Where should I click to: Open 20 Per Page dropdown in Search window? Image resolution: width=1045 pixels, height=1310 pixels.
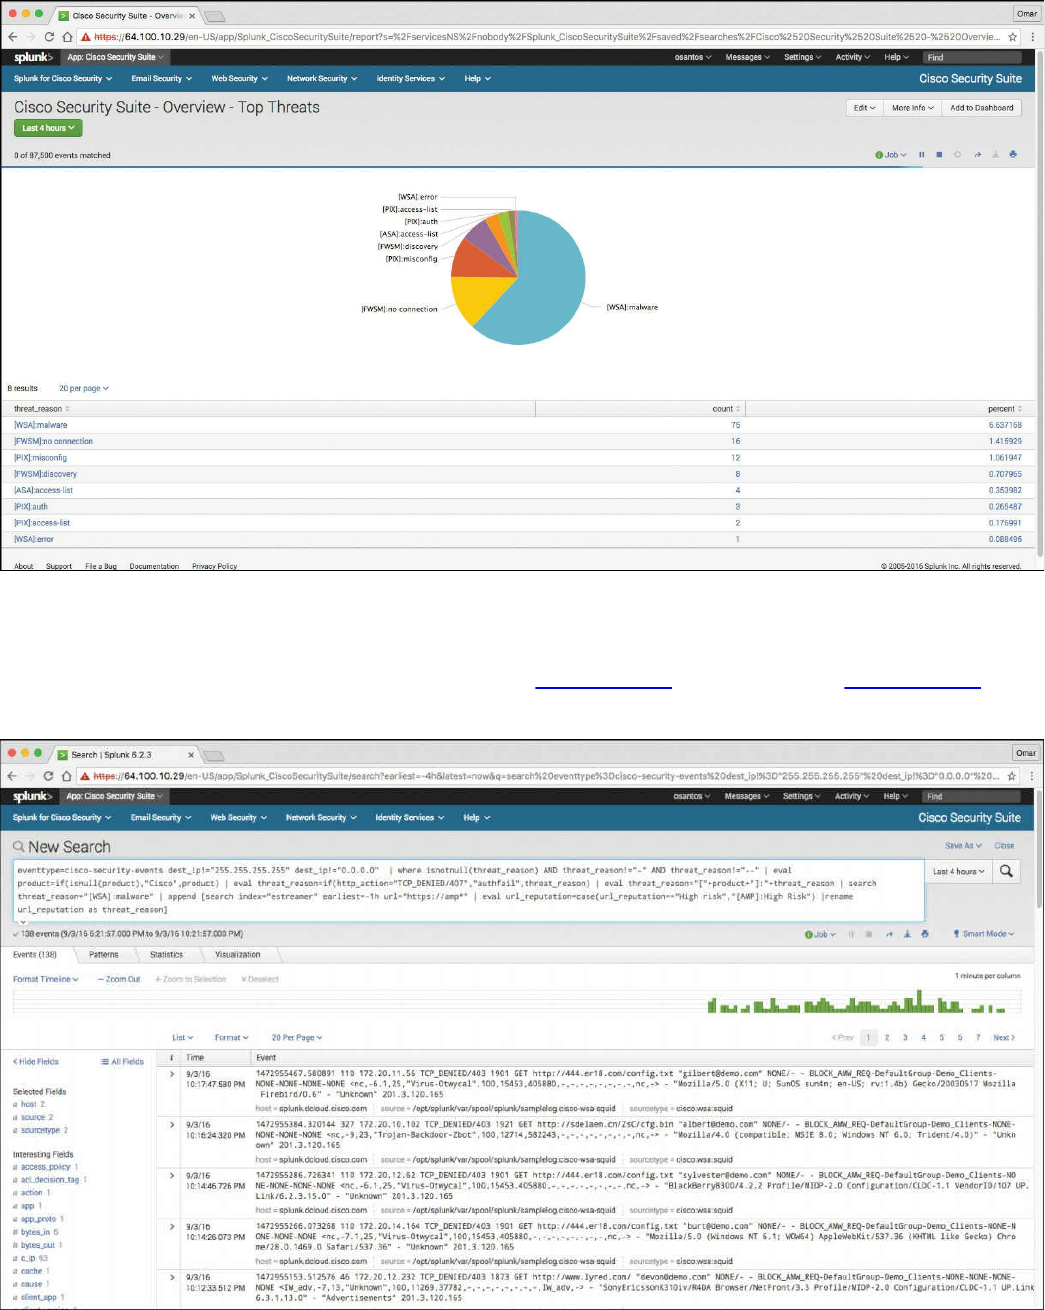coord(297,1037)
